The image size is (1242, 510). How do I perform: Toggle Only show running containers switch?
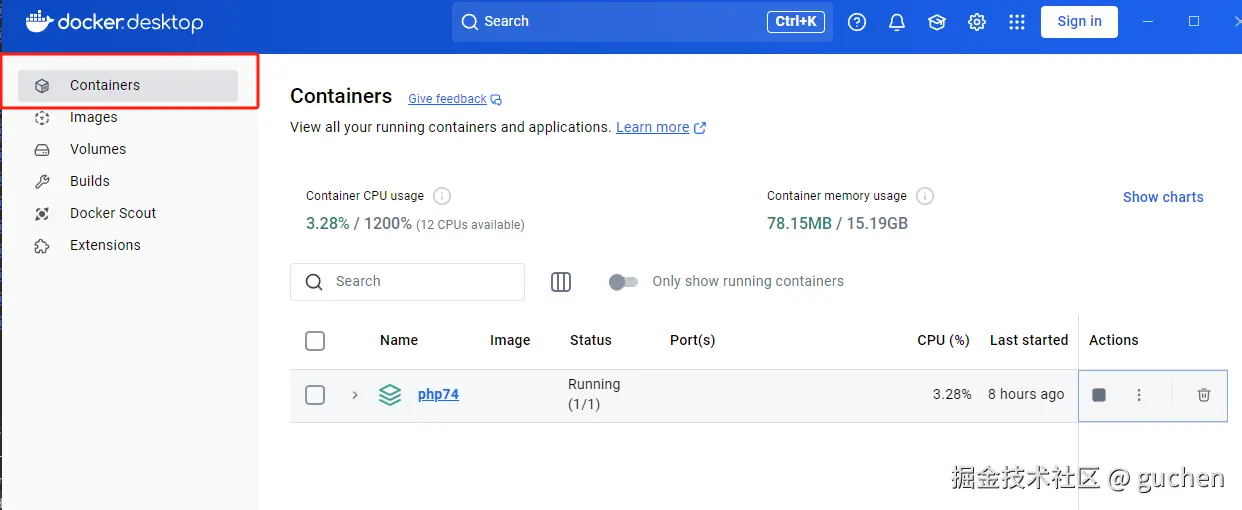click(623, 282)
